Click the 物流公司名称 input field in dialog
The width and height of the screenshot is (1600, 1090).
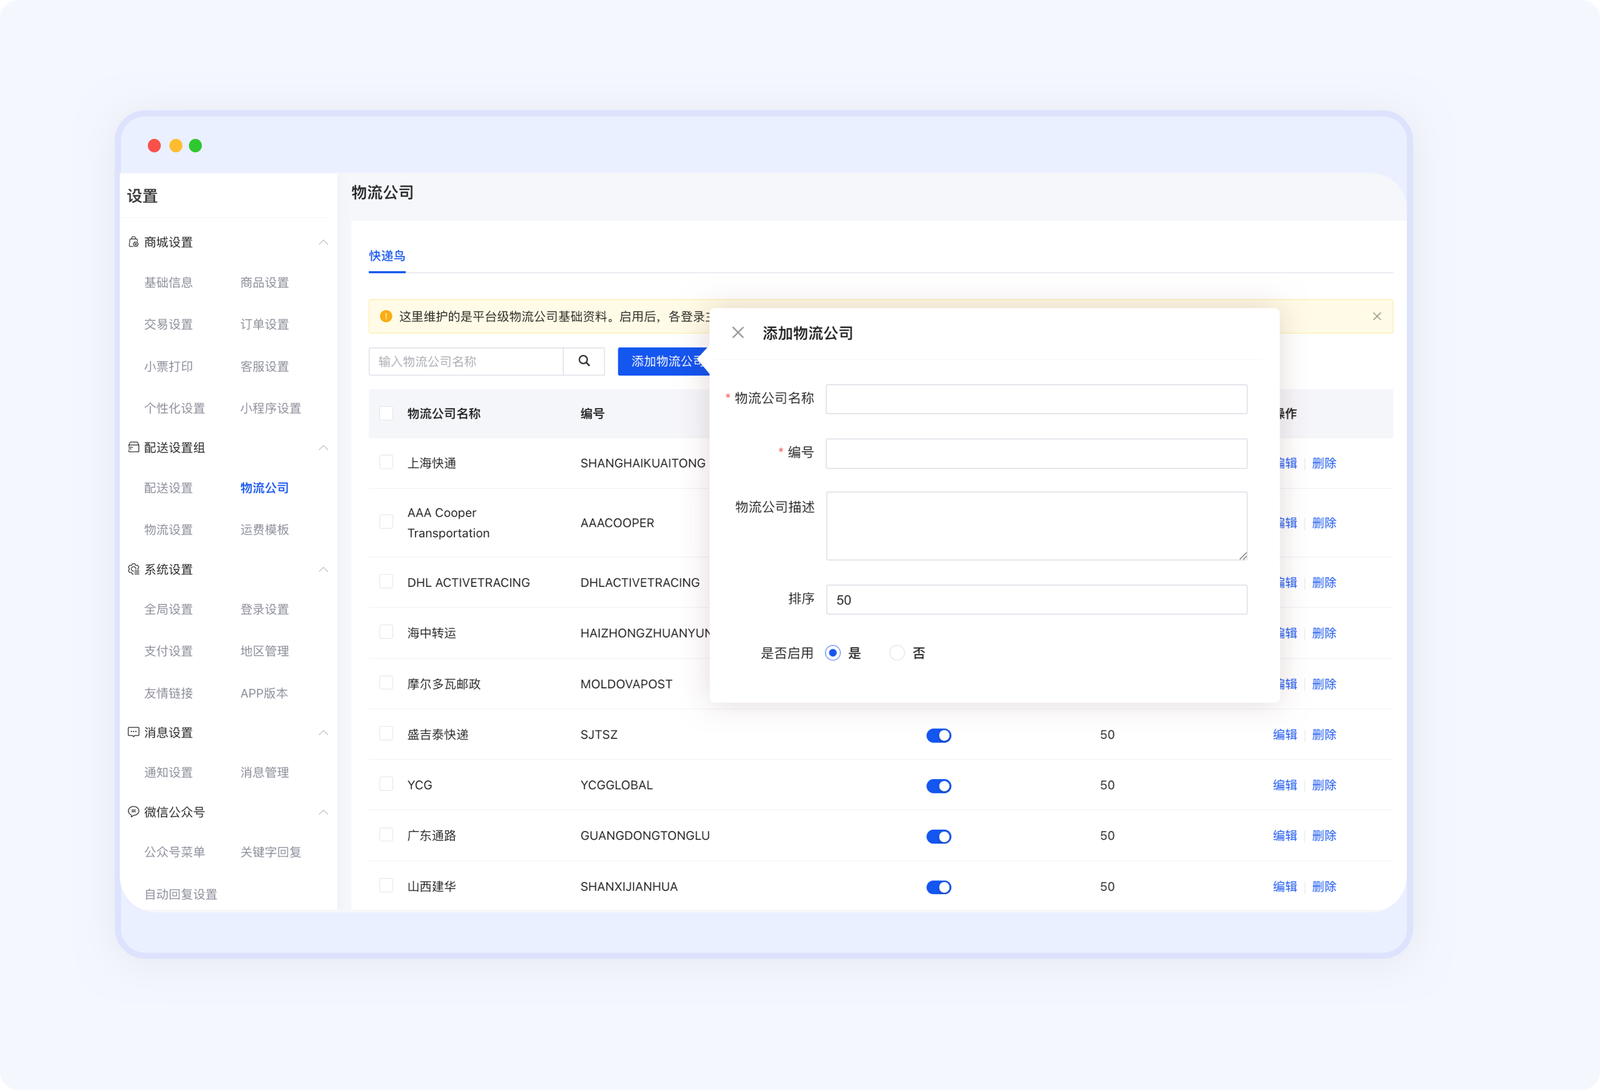pos(1036,399)
